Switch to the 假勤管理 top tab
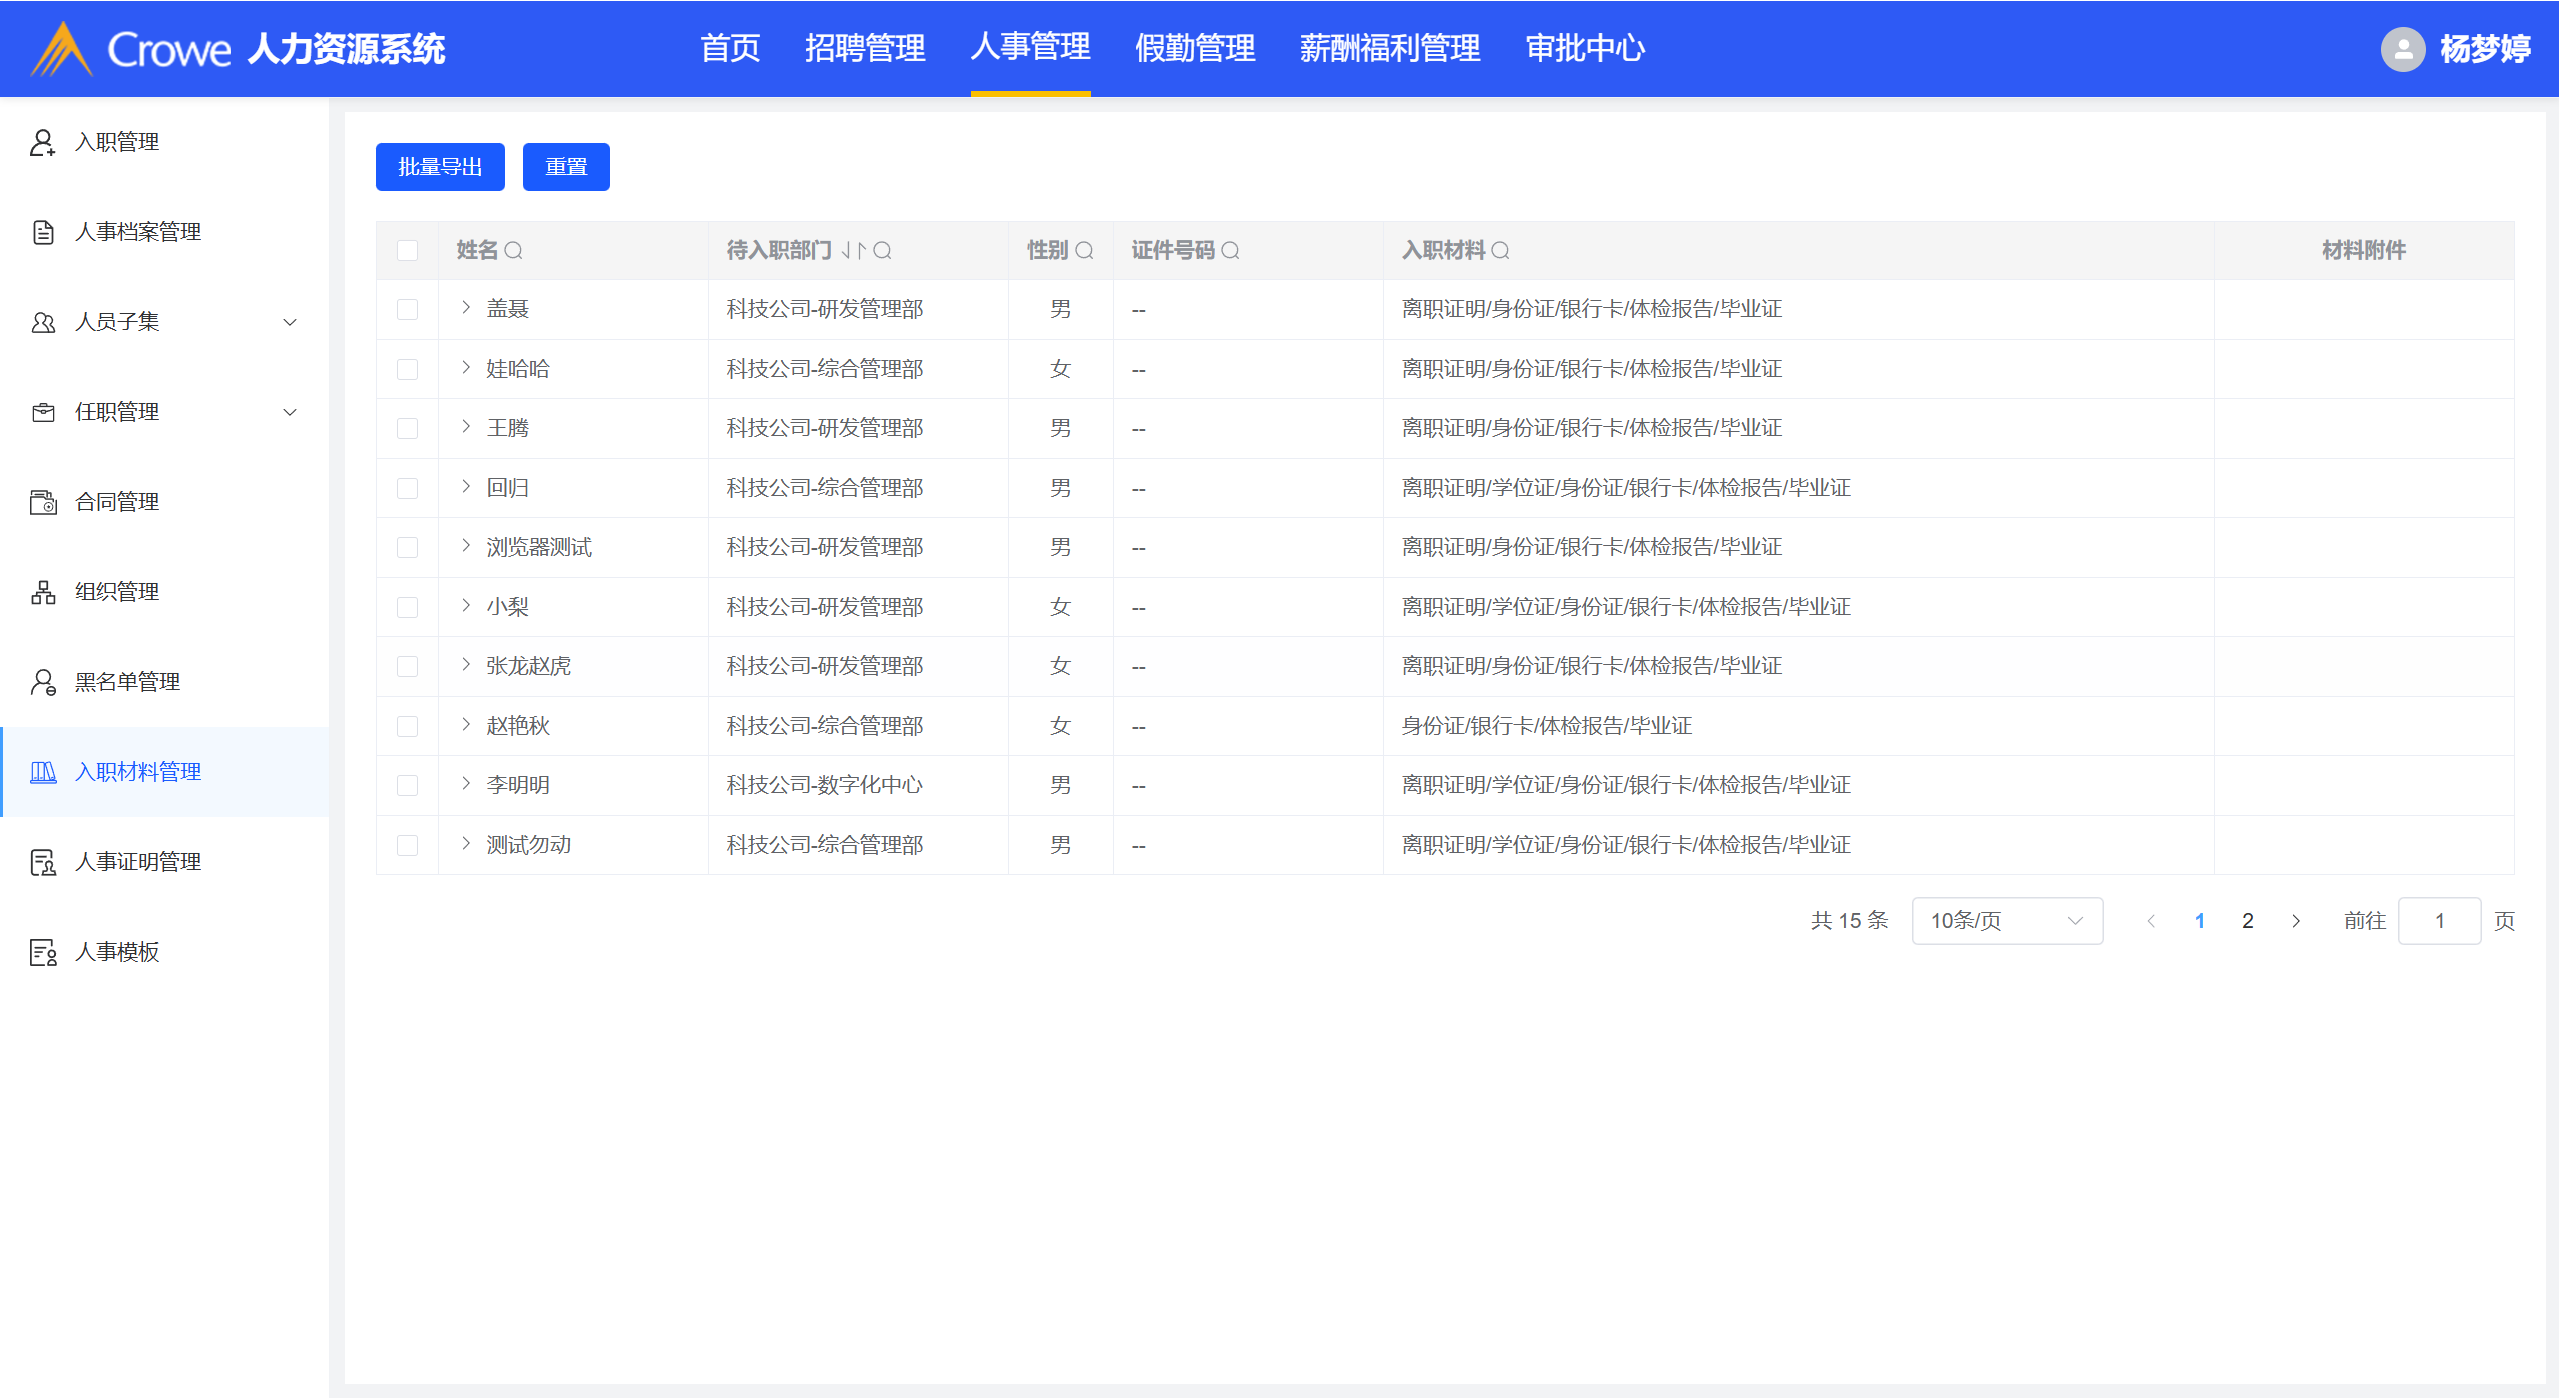The height and width of the screenshot is (1398, 2559). pos(1194,48)
